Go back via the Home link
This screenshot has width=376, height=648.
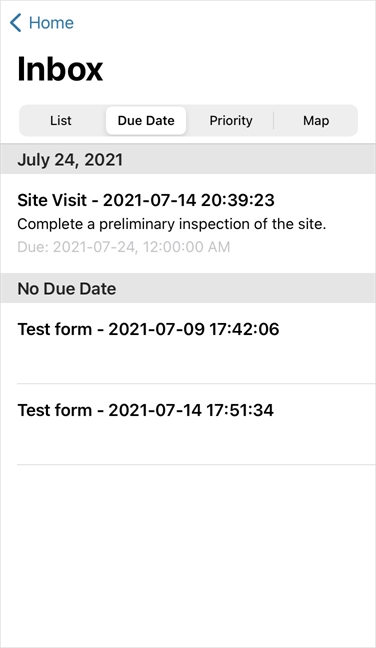[42, 23]
